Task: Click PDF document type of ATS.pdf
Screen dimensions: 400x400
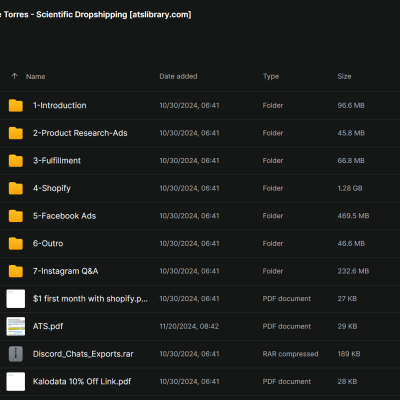Action: pos(287,326)
